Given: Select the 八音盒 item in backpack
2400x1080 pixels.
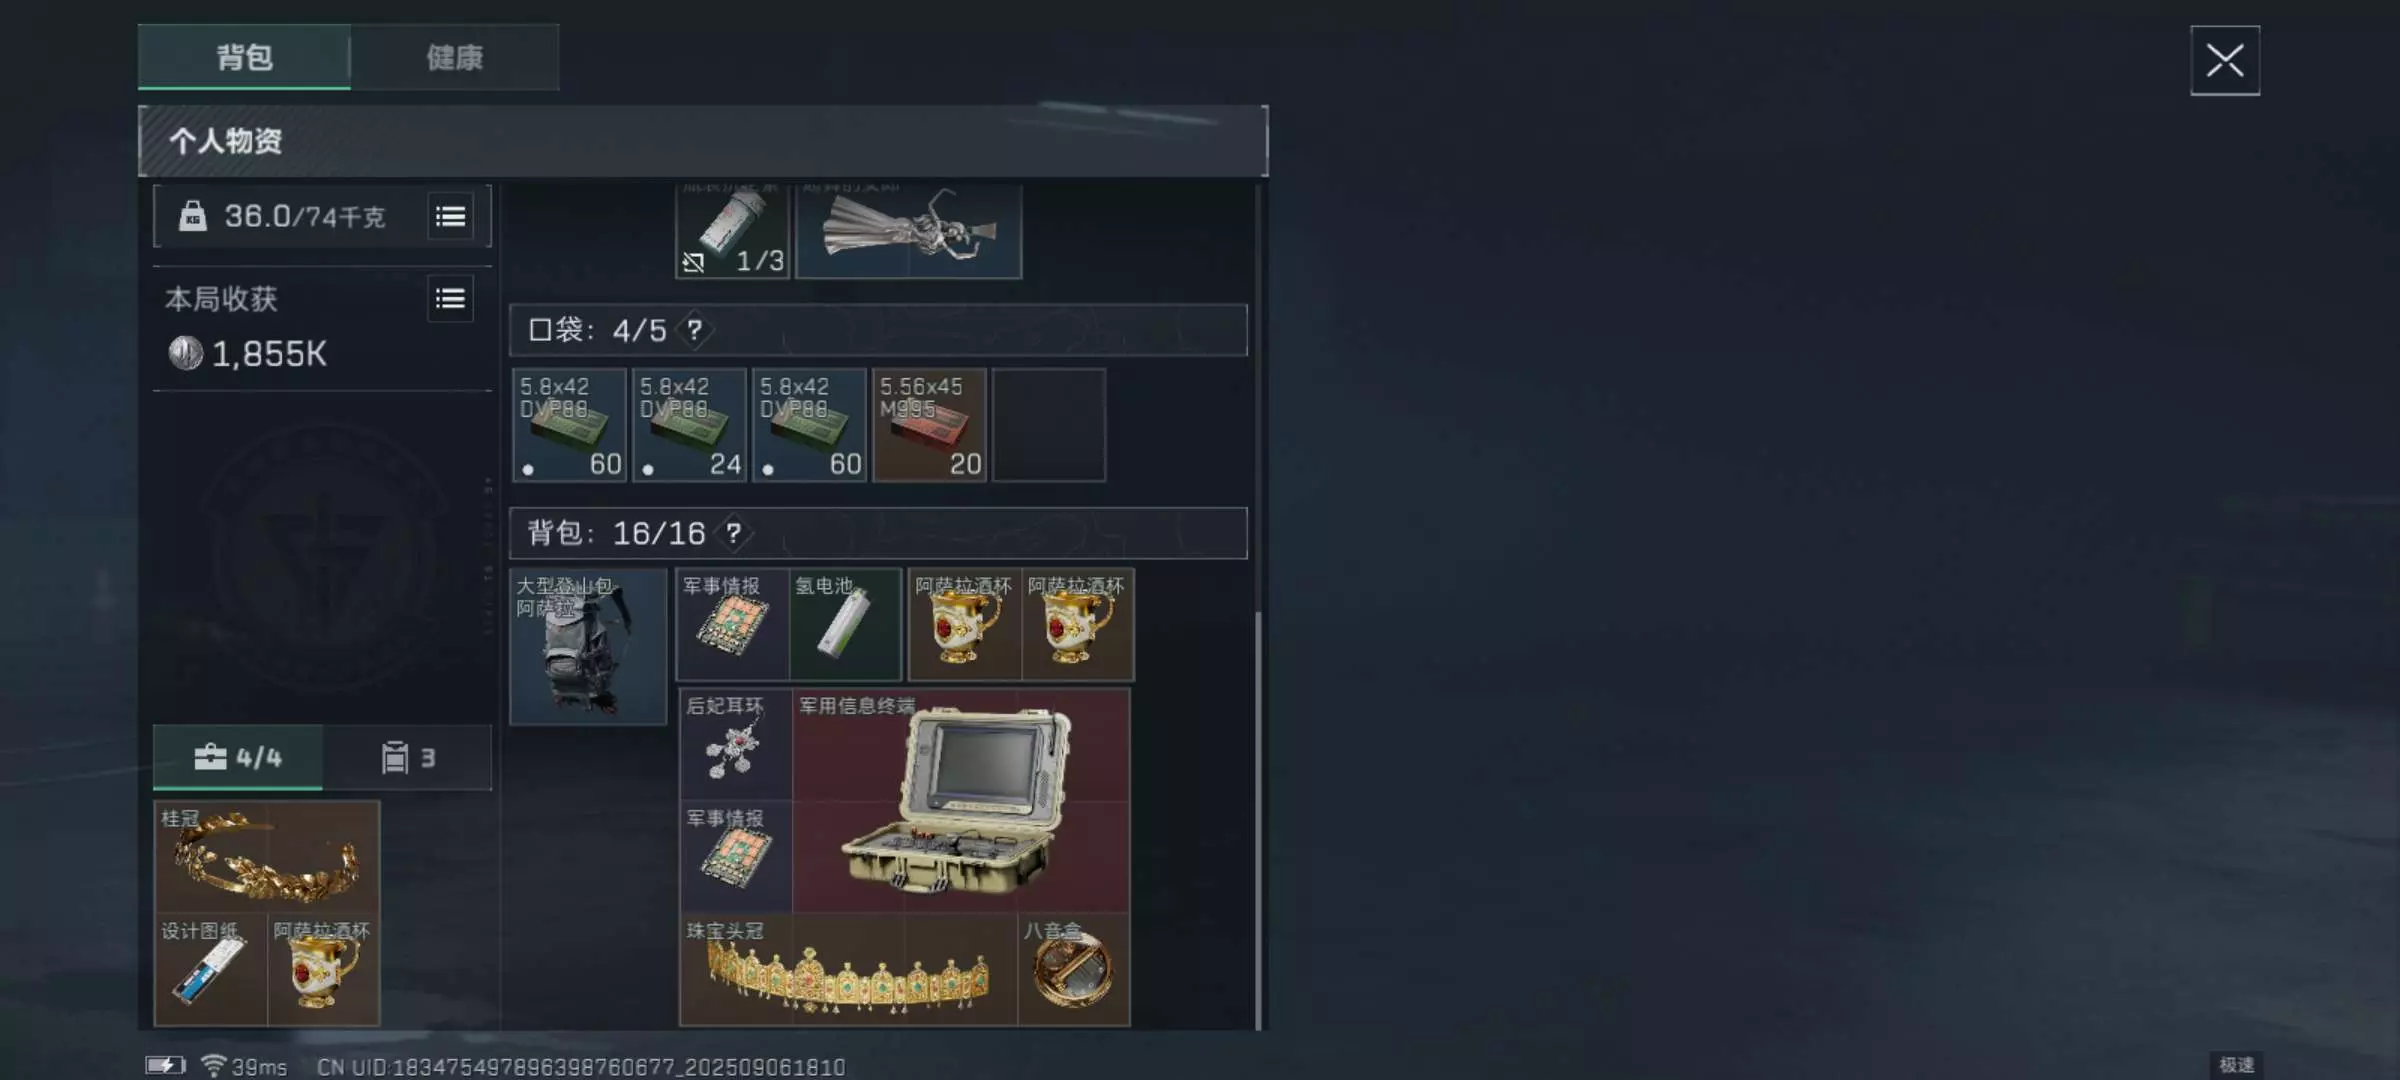Looking at the screenshot, I should (x=1074, y=969).
